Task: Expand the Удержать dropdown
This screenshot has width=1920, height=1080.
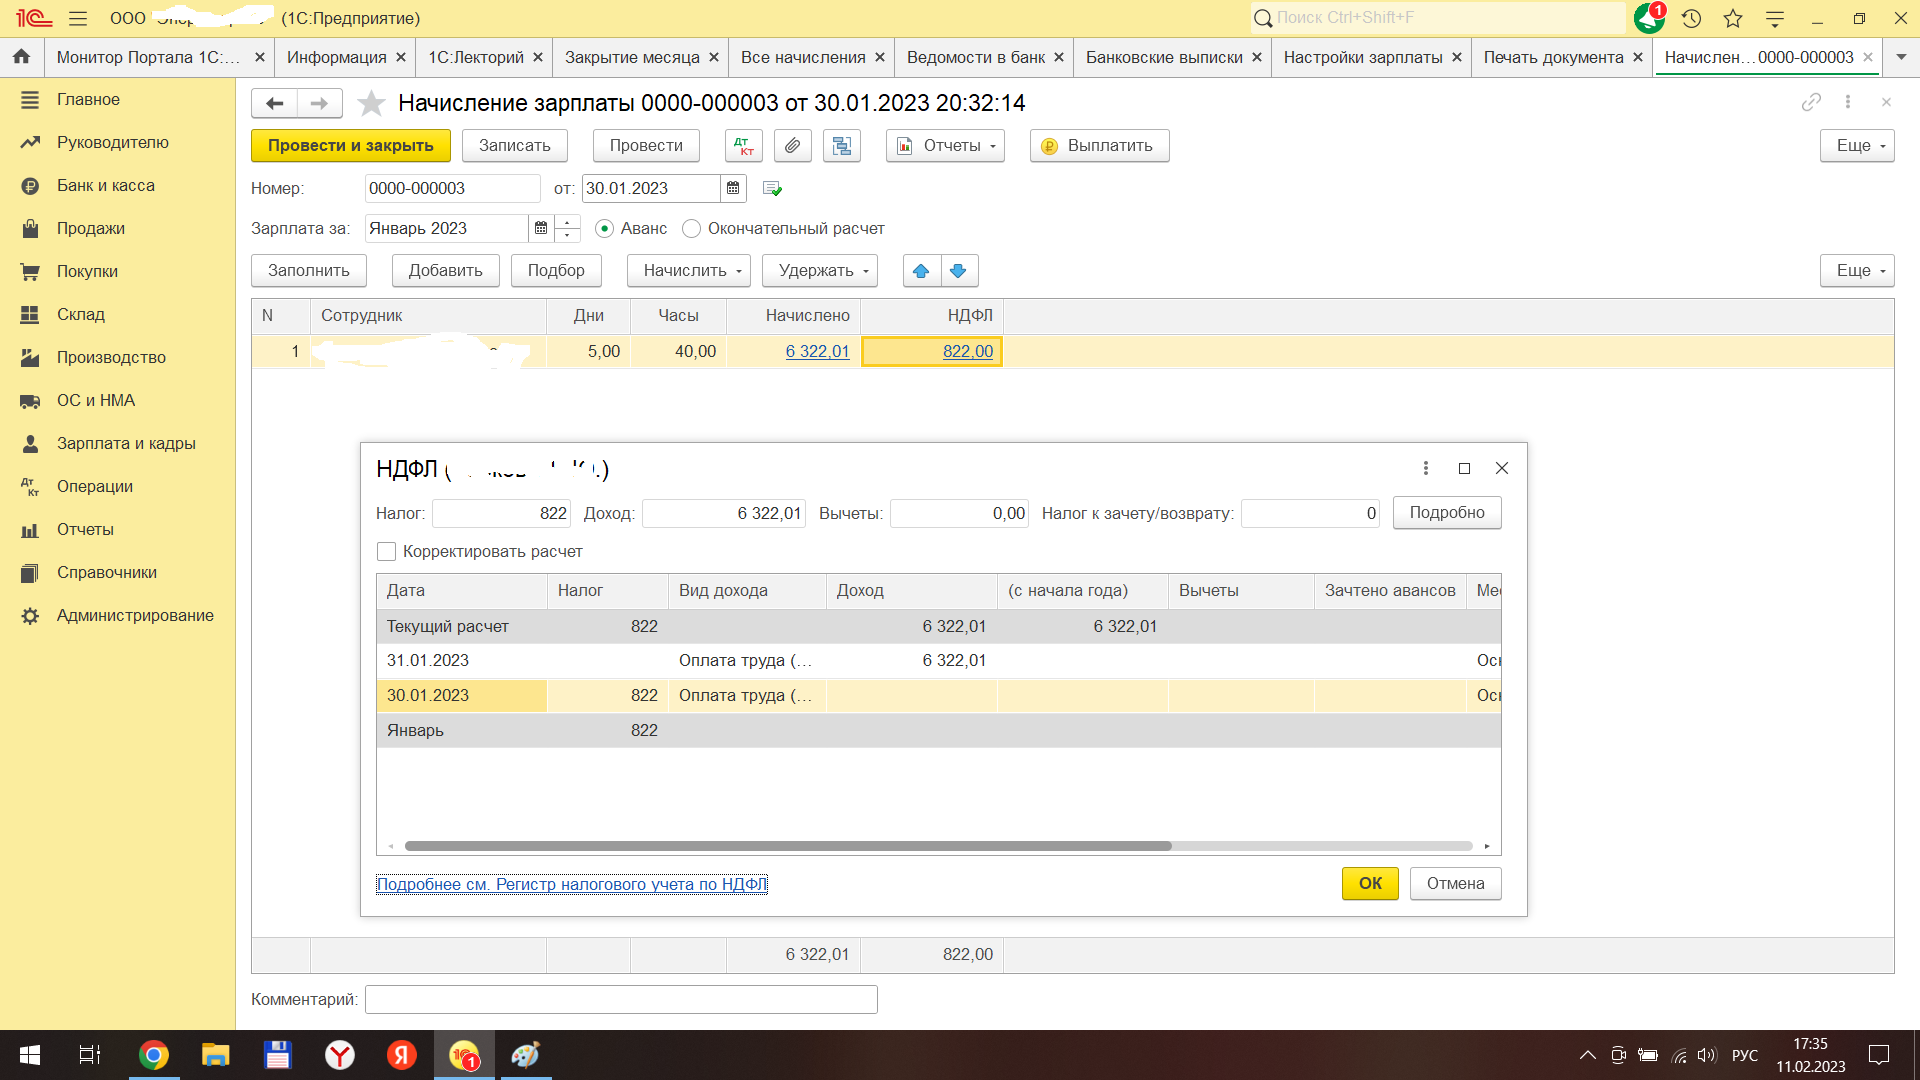Action: [819, 271]
